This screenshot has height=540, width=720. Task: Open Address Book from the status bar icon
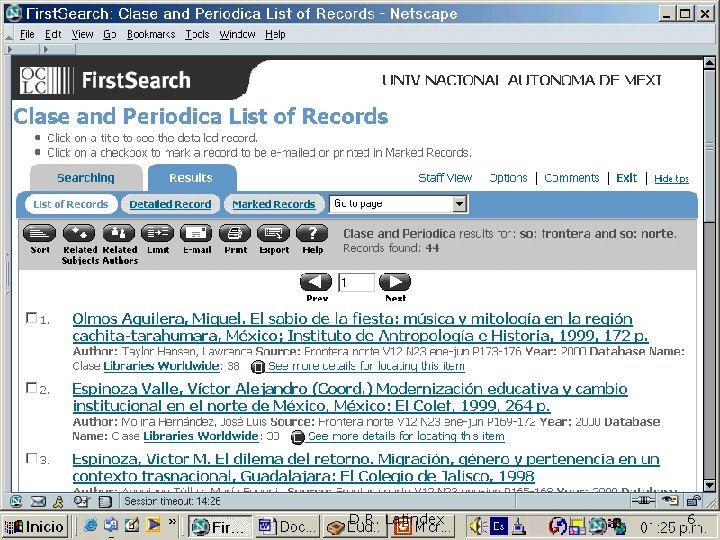(x=105, y=501)
